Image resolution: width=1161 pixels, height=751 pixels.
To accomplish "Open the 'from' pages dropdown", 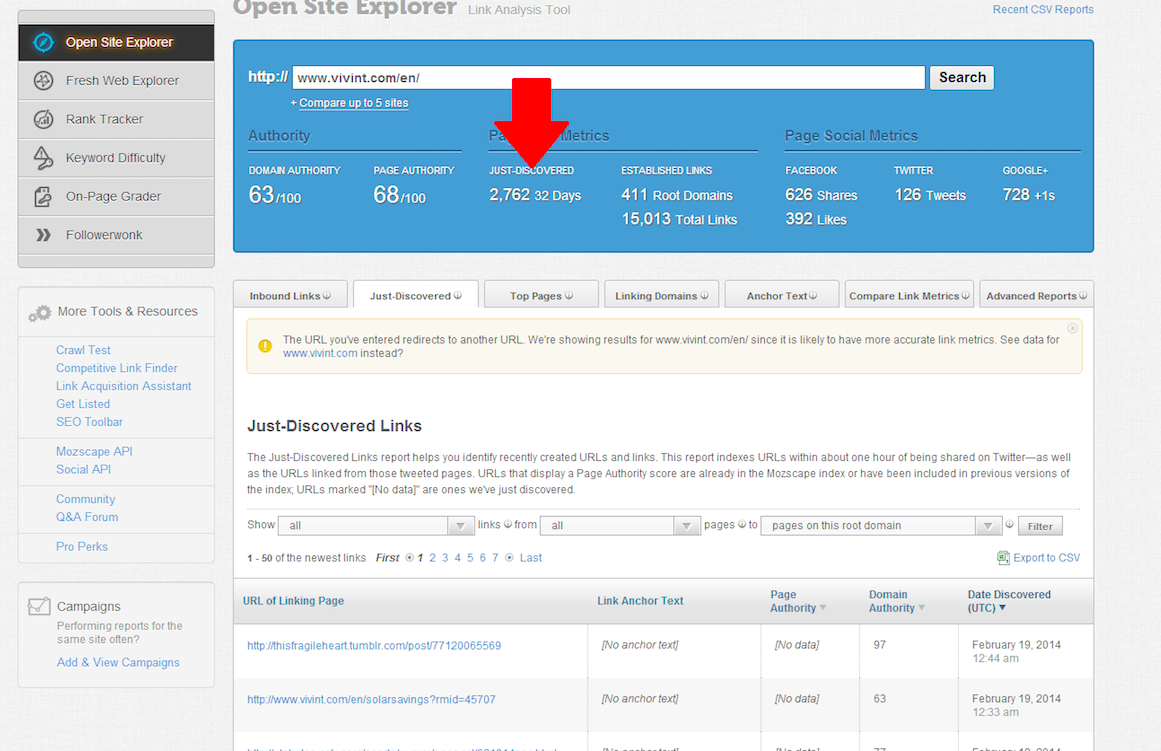I will click(620, 526).
